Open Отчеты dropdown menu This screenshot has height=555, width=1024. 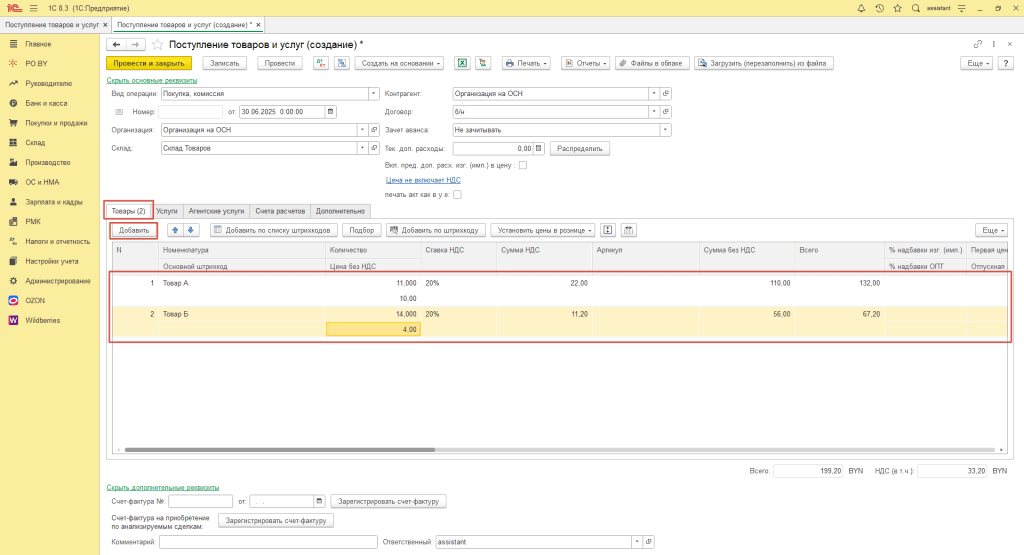586,63
